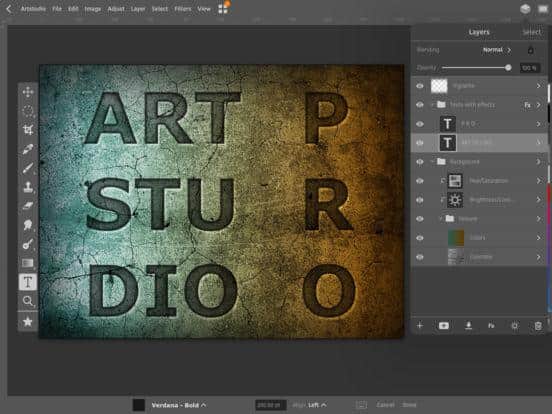Click the black text color swatch
The image size is (552, 414).
pos(139,405)
